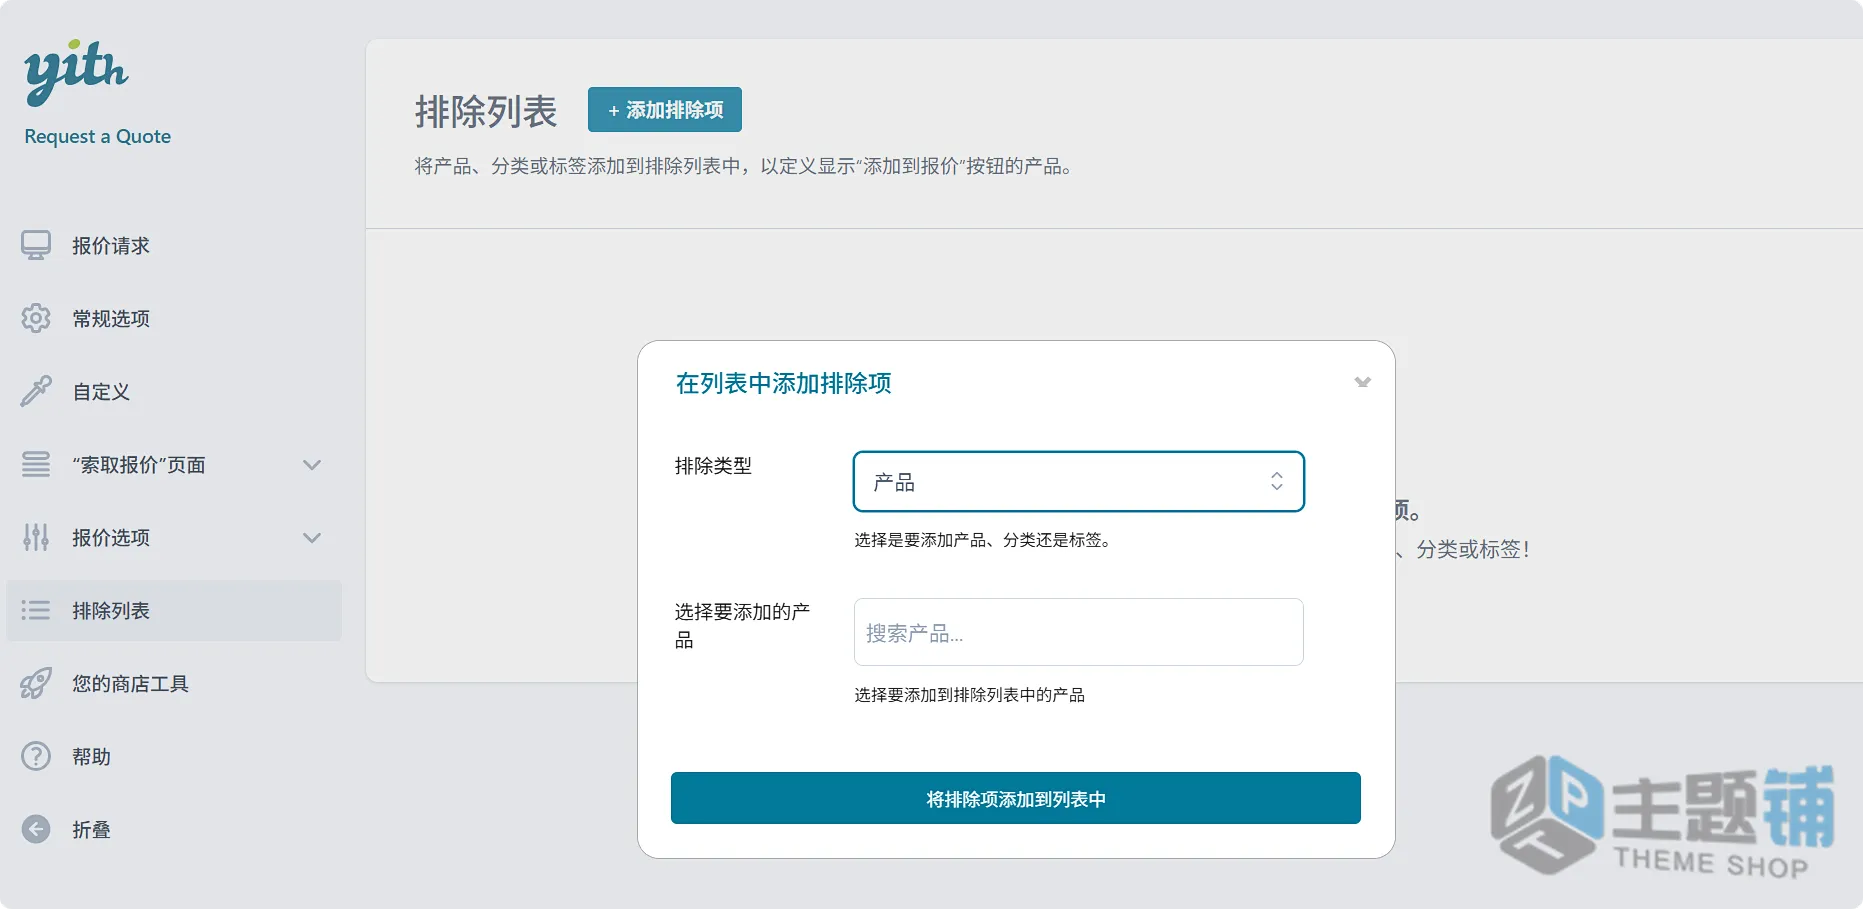Click the 在列表中添加排除项 dialog title
The width and height of the screenshot is (1863, 909).
(783, 383)
